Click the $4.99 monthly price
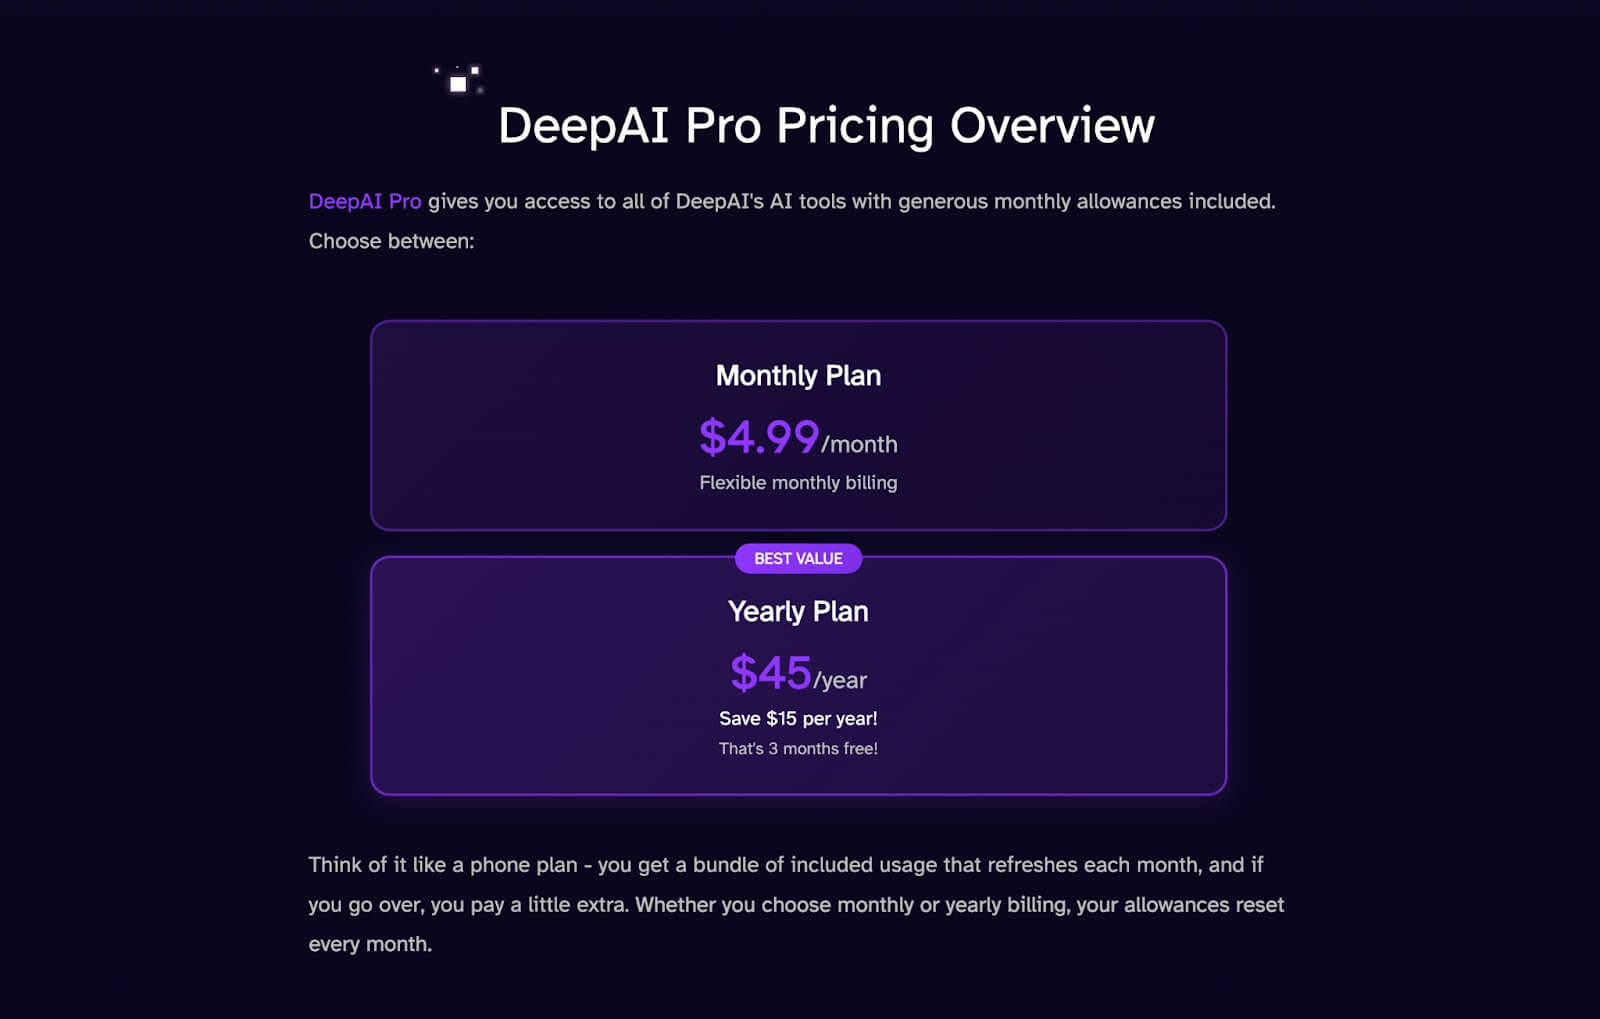This screenshot has width=1600, height=1019. point(759,437)
